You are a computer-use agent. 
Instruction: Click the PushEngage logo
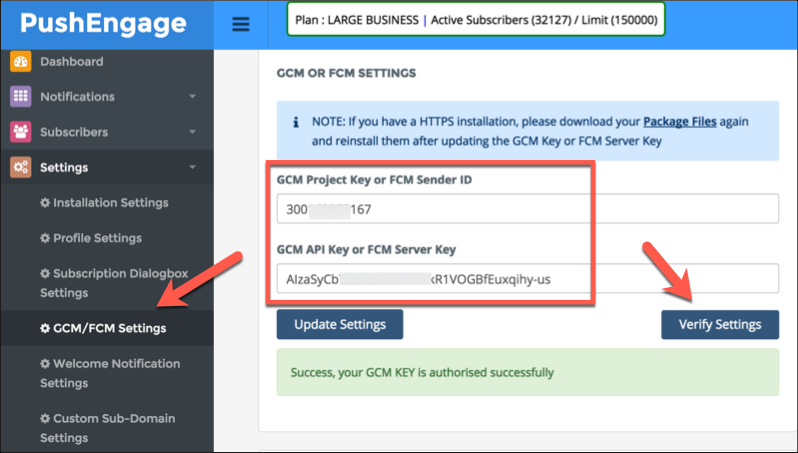[x=103, y=23]
